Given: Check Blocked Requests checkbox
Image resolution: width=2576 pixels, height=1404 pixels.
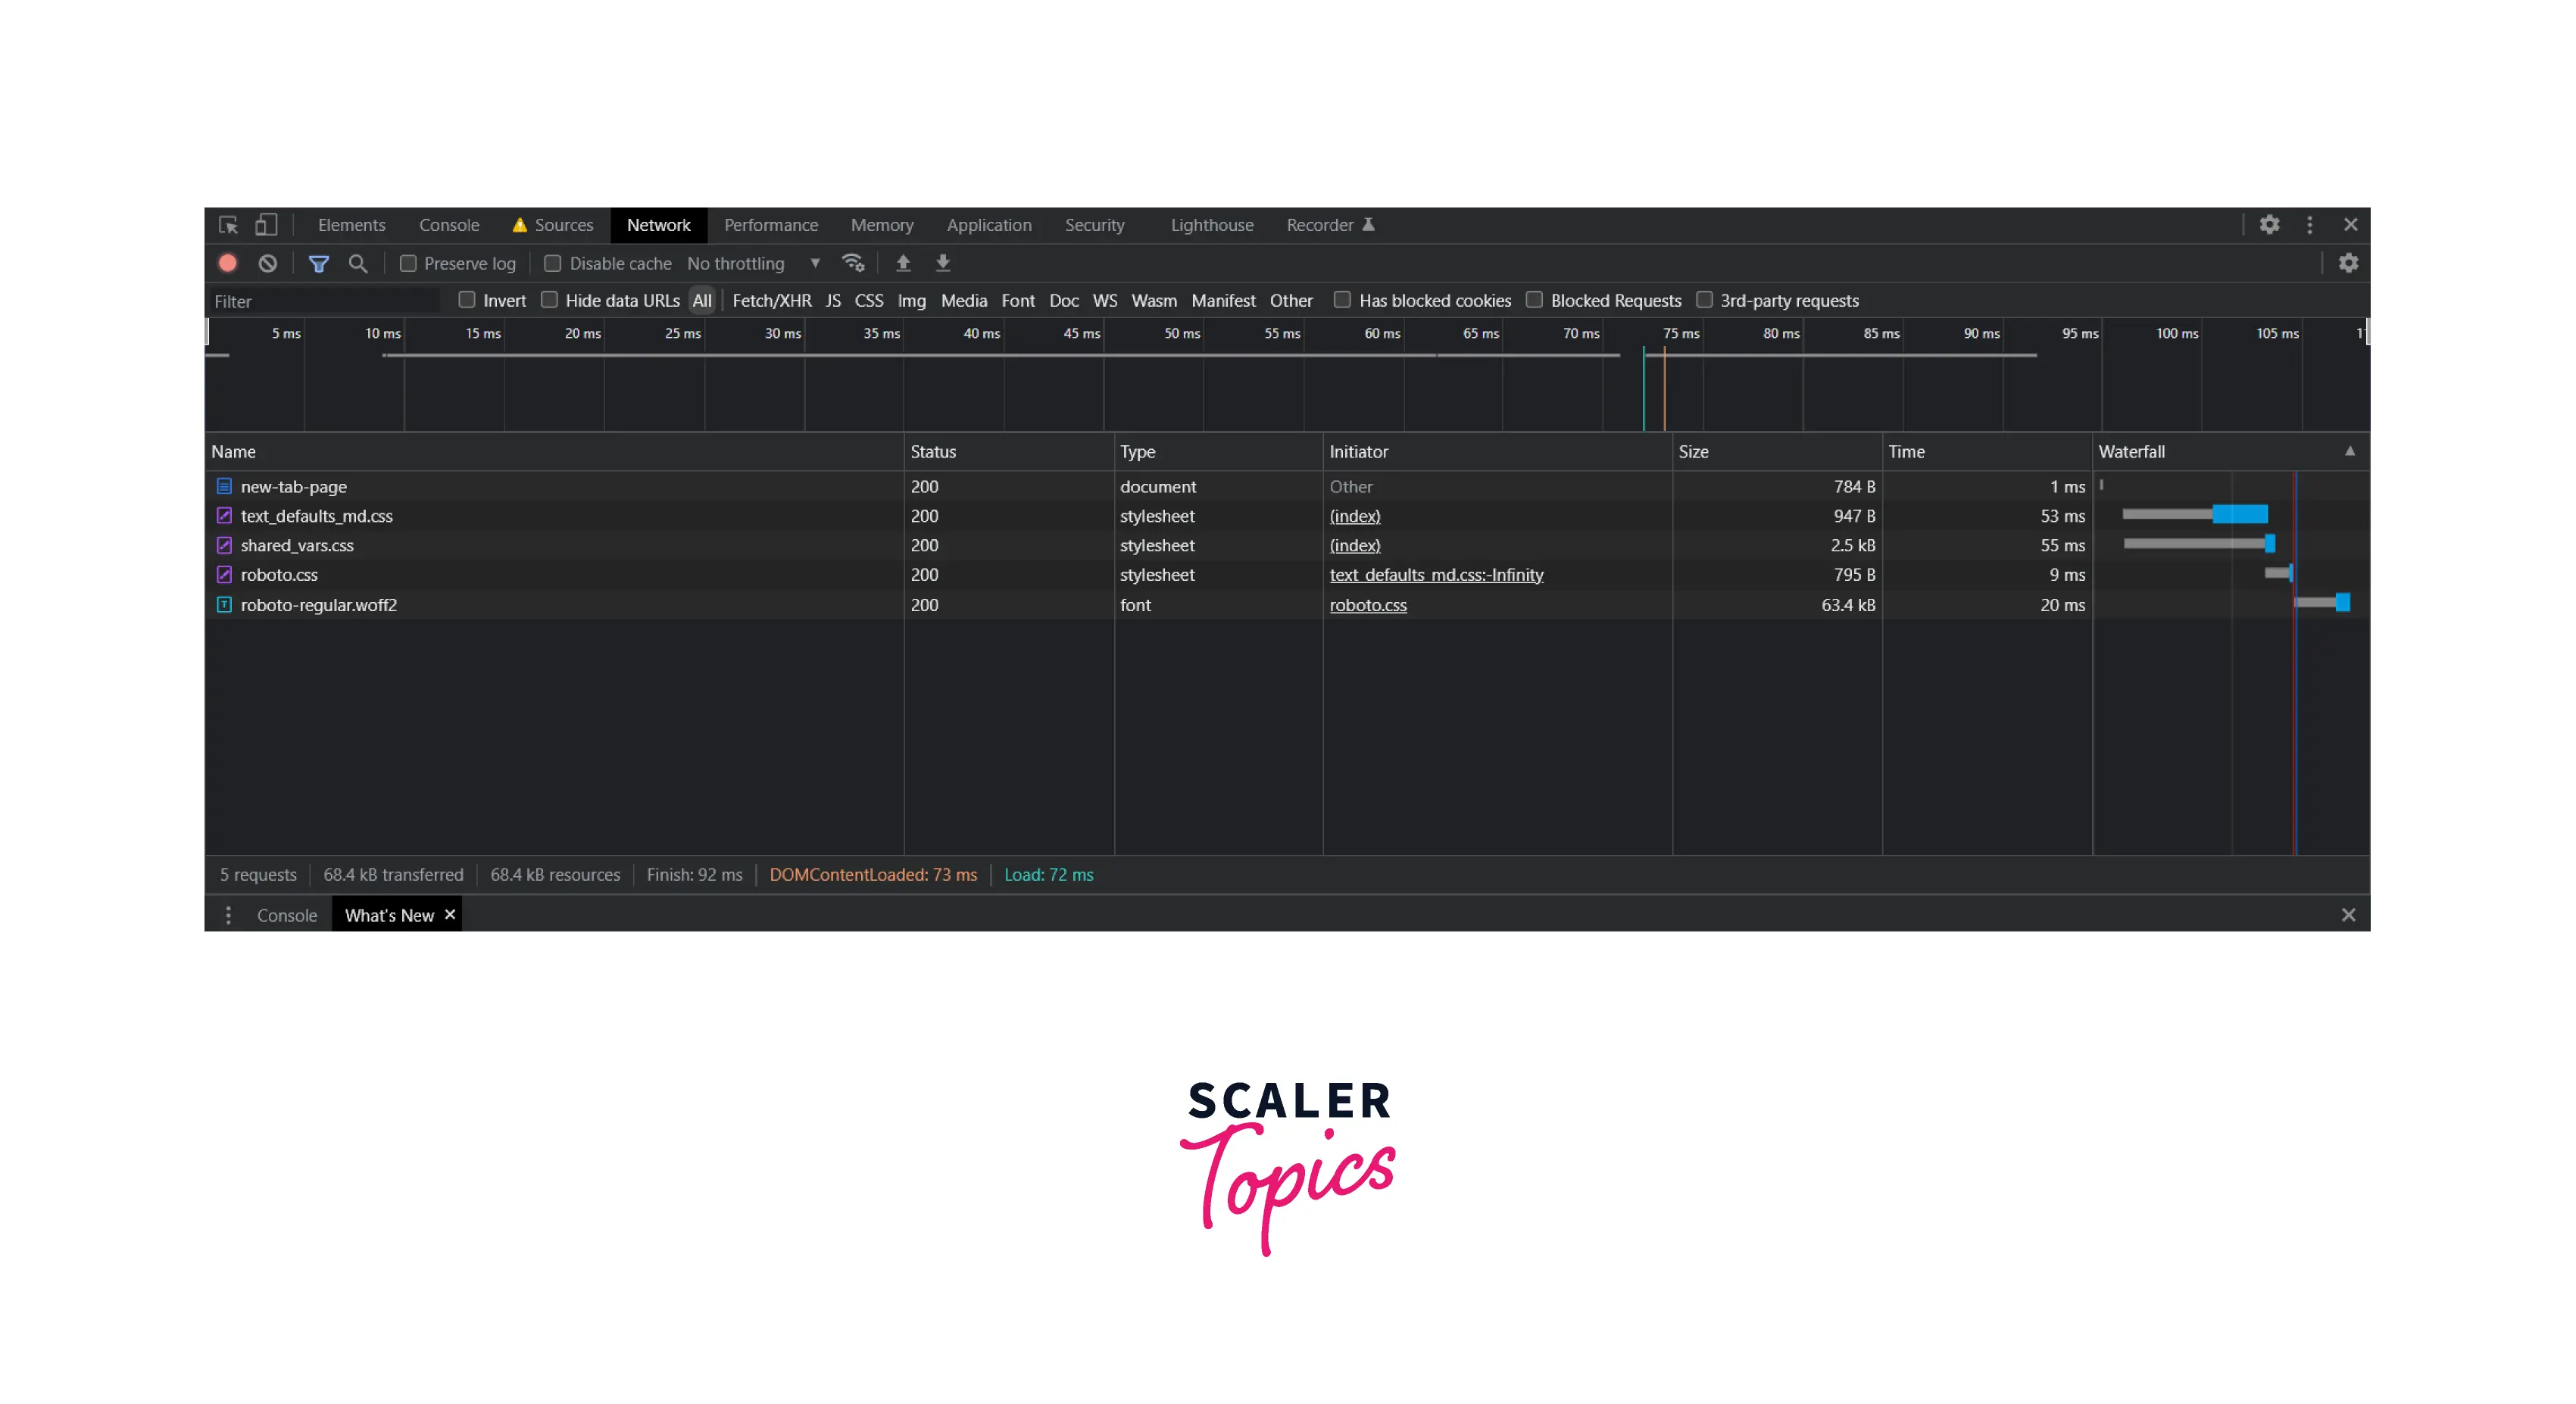Looking at the screenshot, I should pos(1534,300).
